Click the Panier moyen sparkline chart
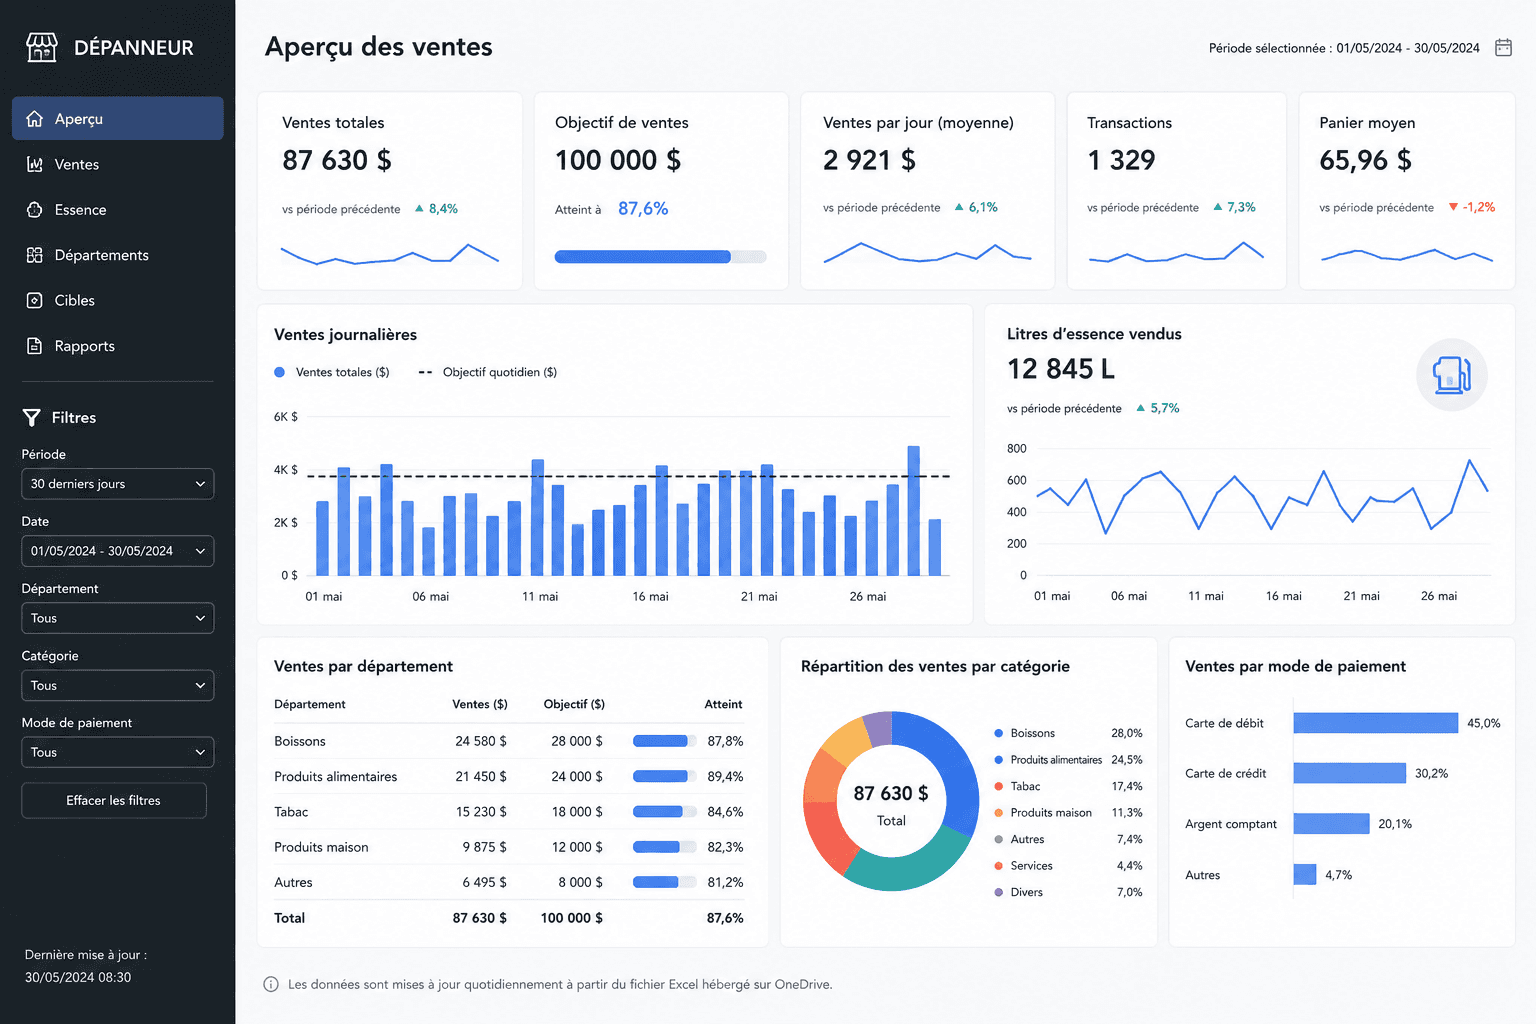This screenshot has height=1024, width=1536. coord(1407,255)
